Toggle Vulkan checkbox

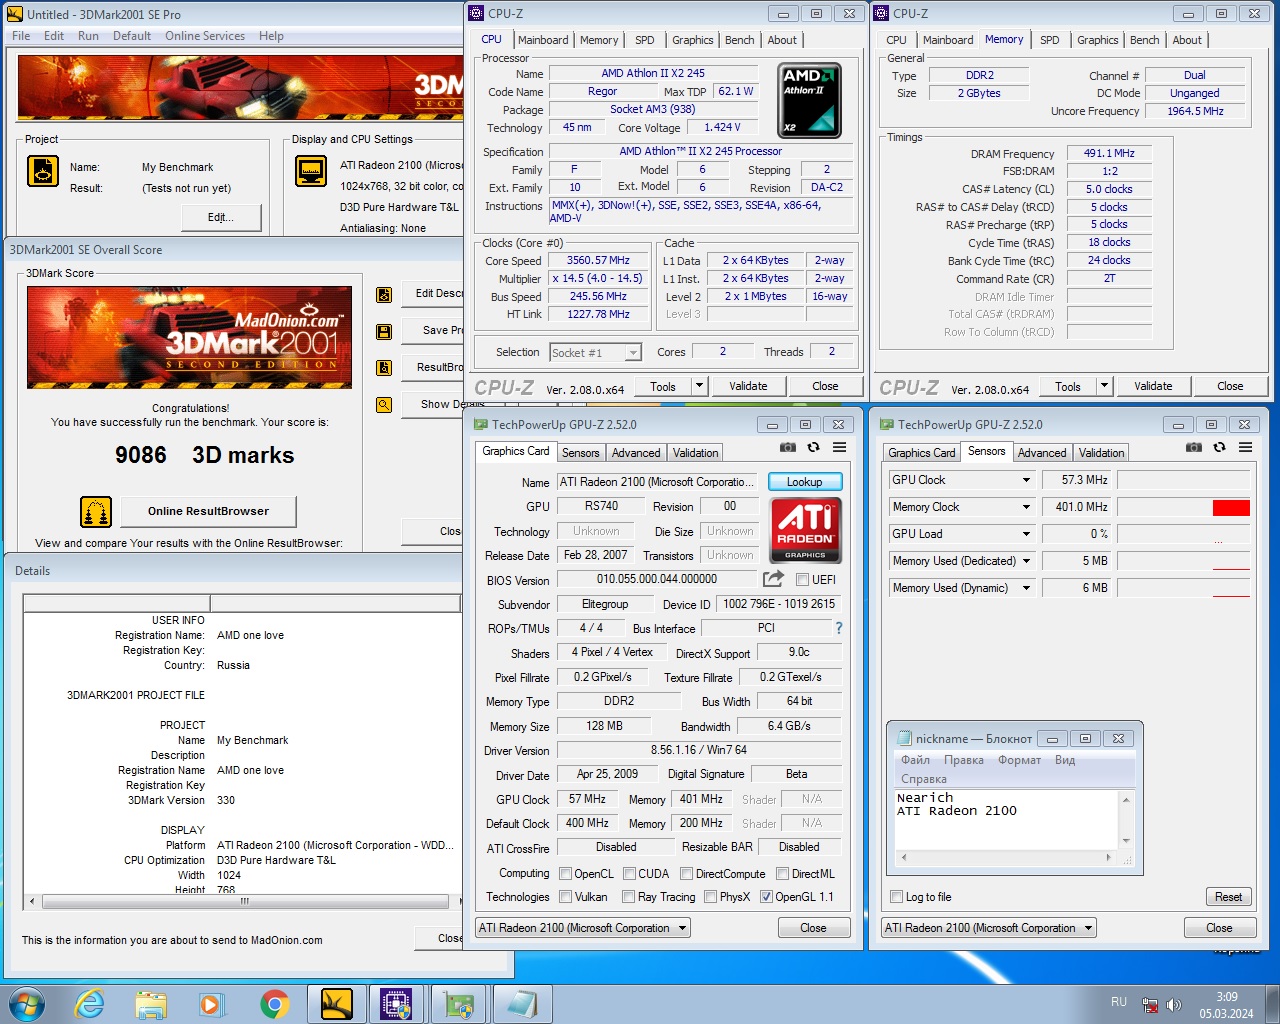566,897
